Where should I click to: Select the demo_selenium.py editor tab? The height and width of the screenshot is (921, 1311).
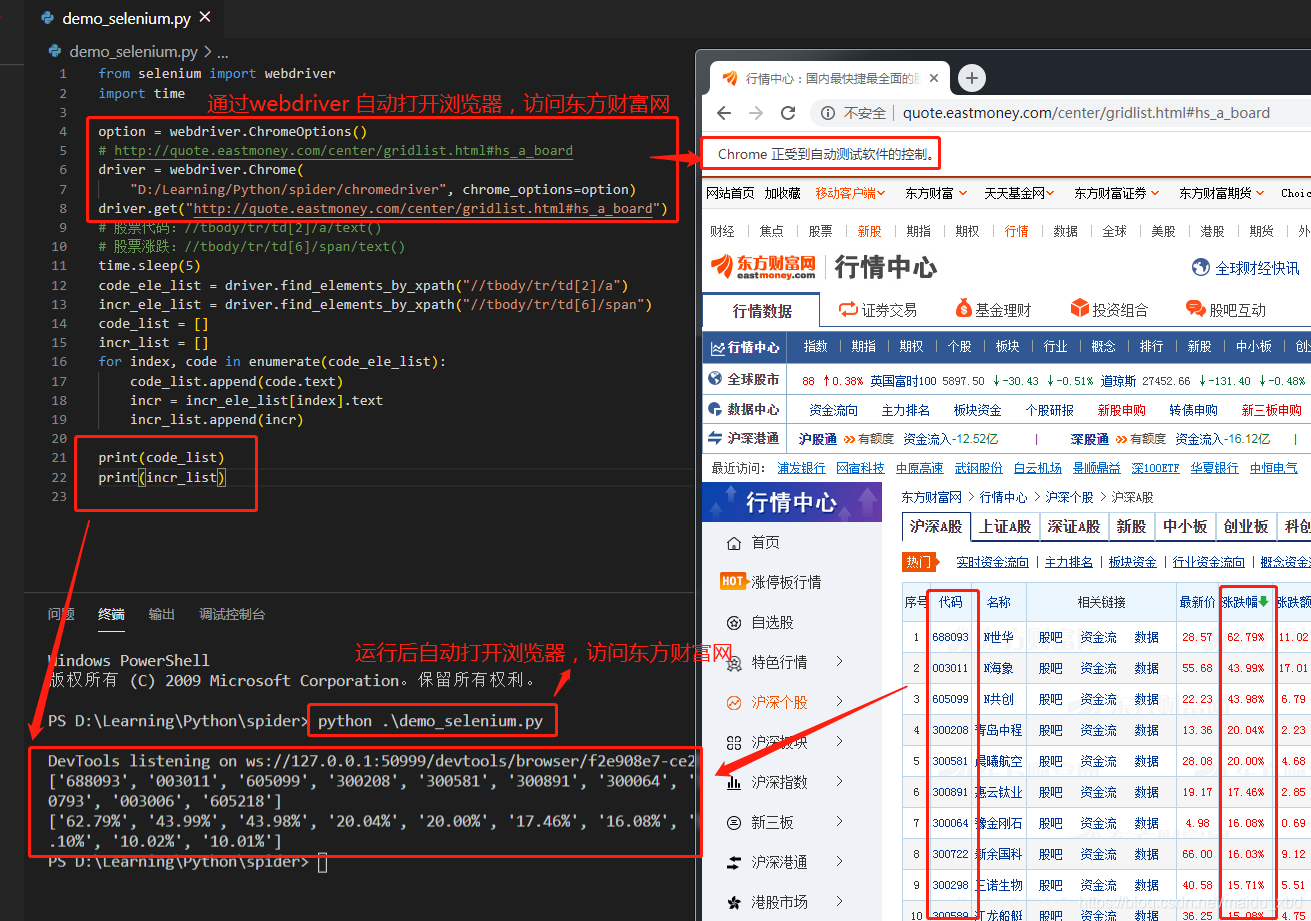[x=127, y=19]
